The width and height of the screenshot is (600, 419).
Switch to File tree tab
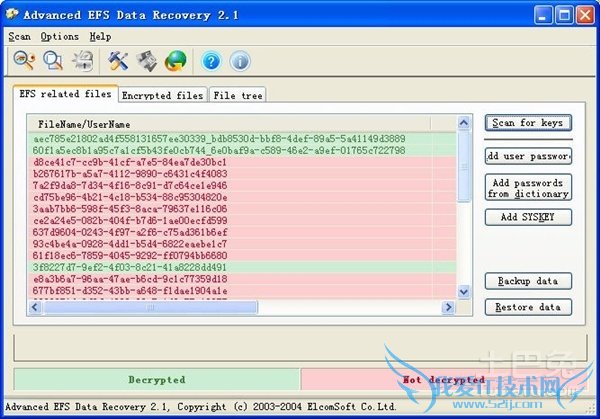(238, 95)
